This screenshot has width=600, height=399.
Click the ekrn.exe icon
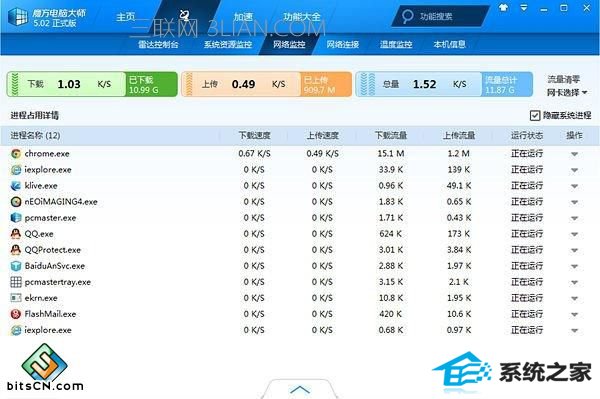(x=16, y=298)
